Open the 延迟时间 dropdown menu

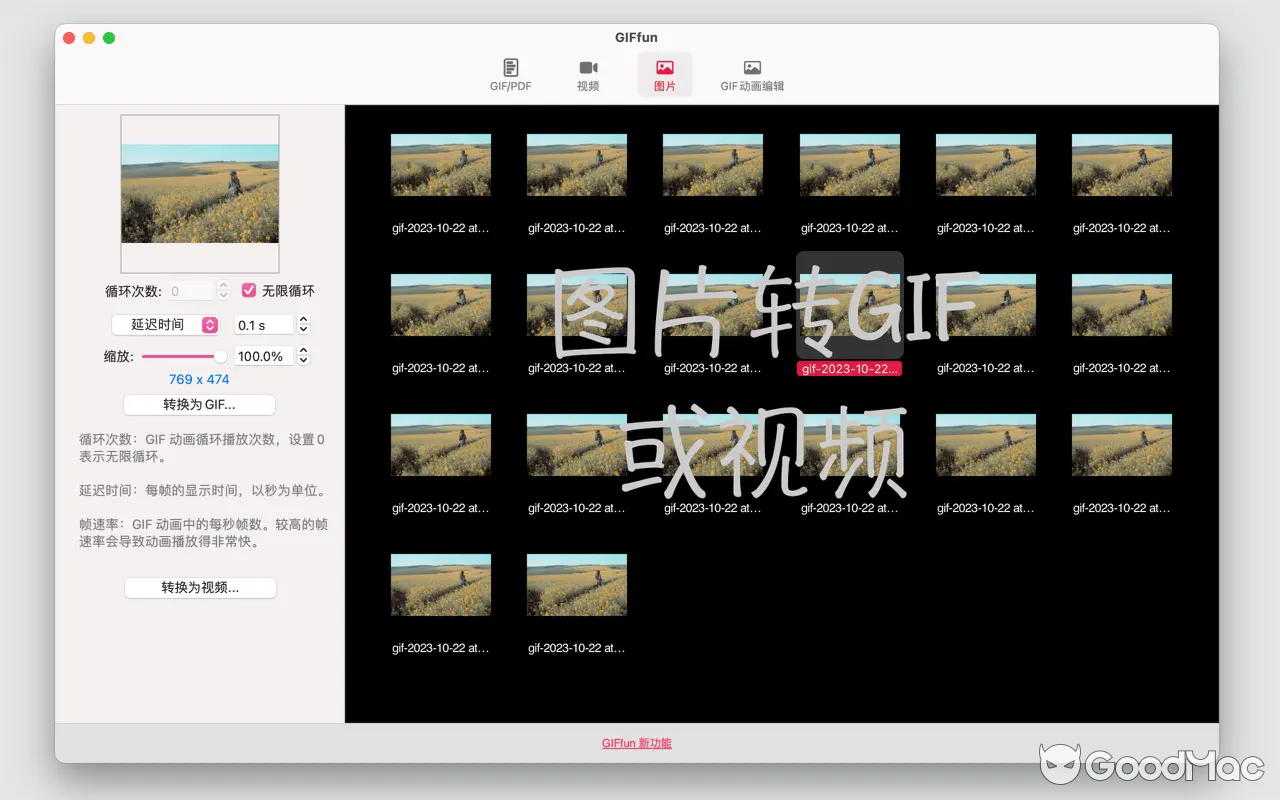coord(165,324)
